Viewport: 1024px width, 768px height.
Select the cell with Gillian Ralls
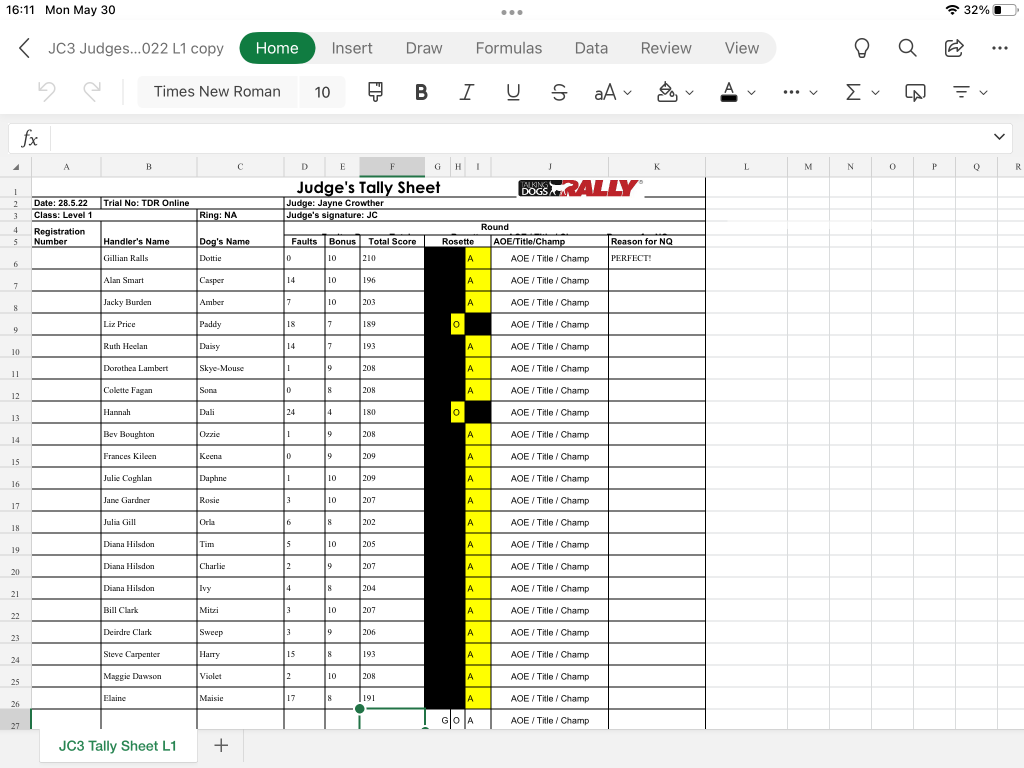click(149, 258)
